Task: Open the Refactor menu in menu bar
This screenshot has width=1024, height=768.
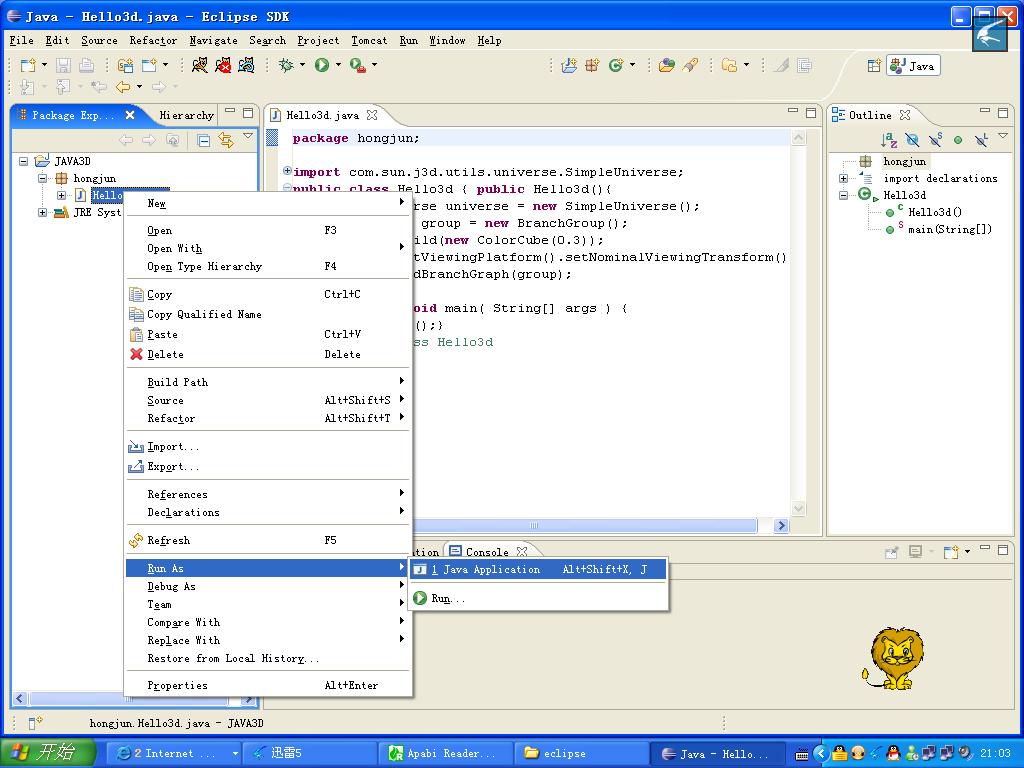Action: click(153, 40)
